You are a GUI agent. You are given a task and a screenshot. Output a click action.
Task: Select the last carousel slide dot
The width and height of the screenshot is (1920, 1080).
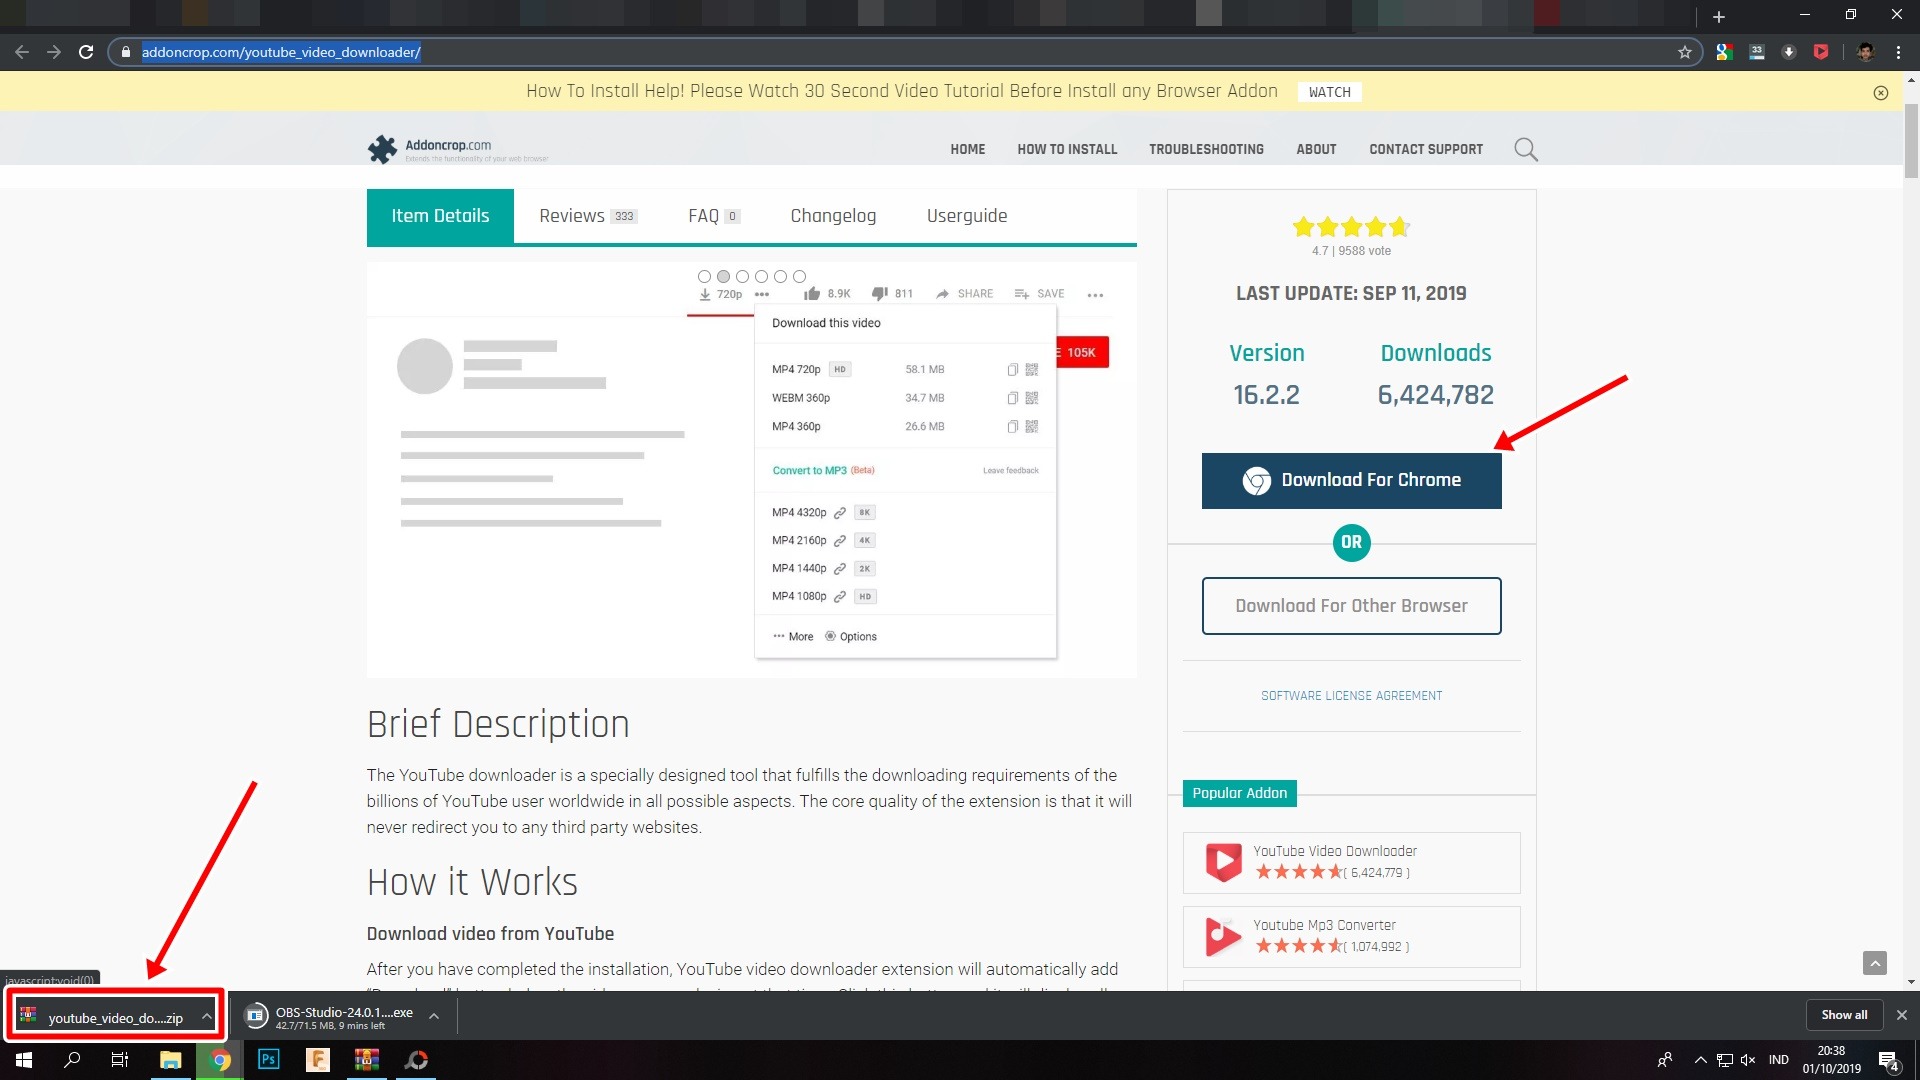pos(799,277)
